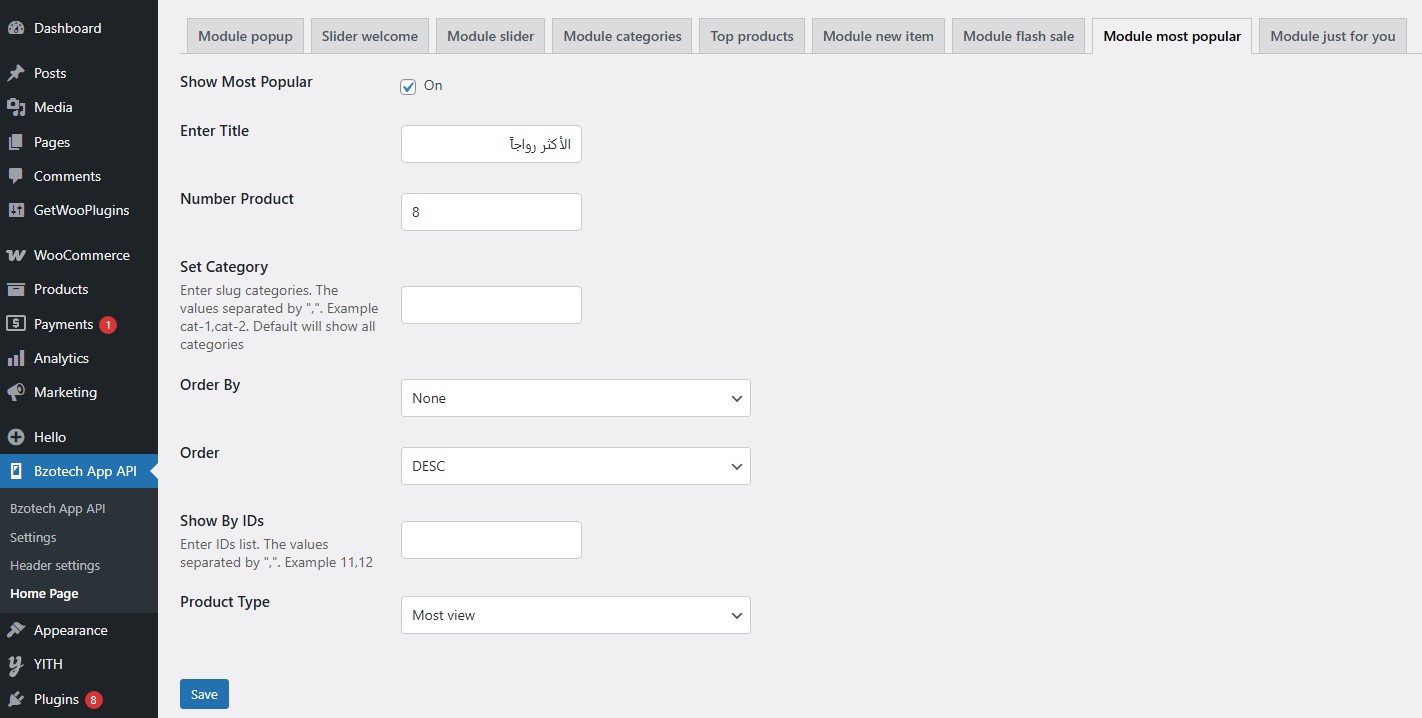Screen dimensions: 1422x718
Task: Click the Hello plus icon
Action: point(16,437)
